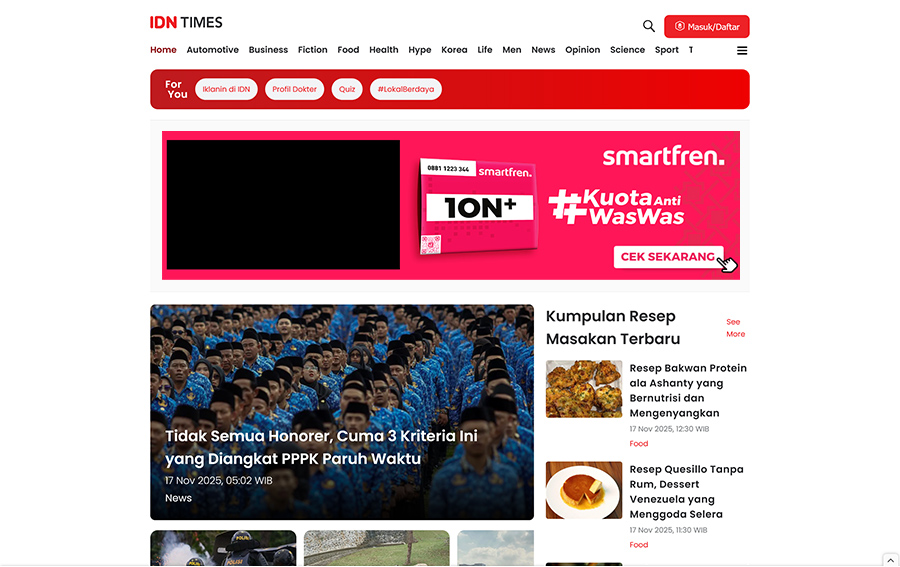This screenshot has height=567, width=900.
Task: Click the scroll-up chevron in bottom corner
Action: click(890, 560)
